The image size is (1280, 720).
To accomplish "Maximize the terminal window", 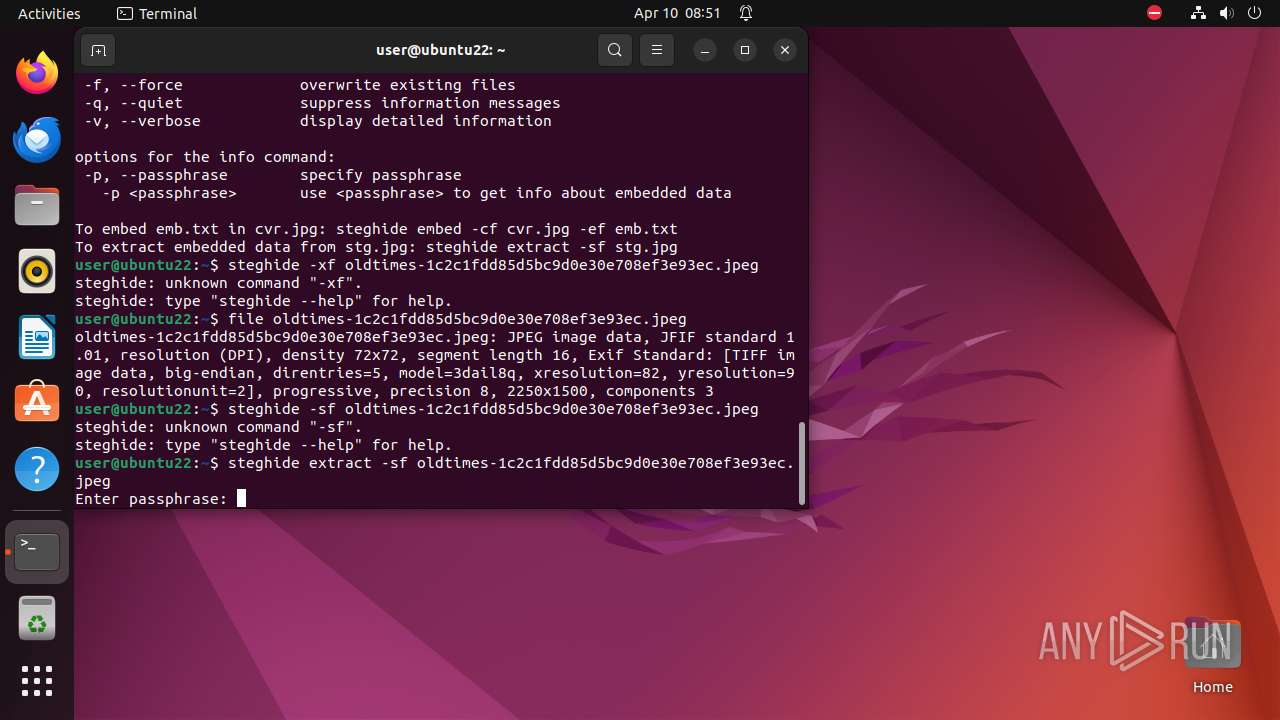I will [745, 50].
